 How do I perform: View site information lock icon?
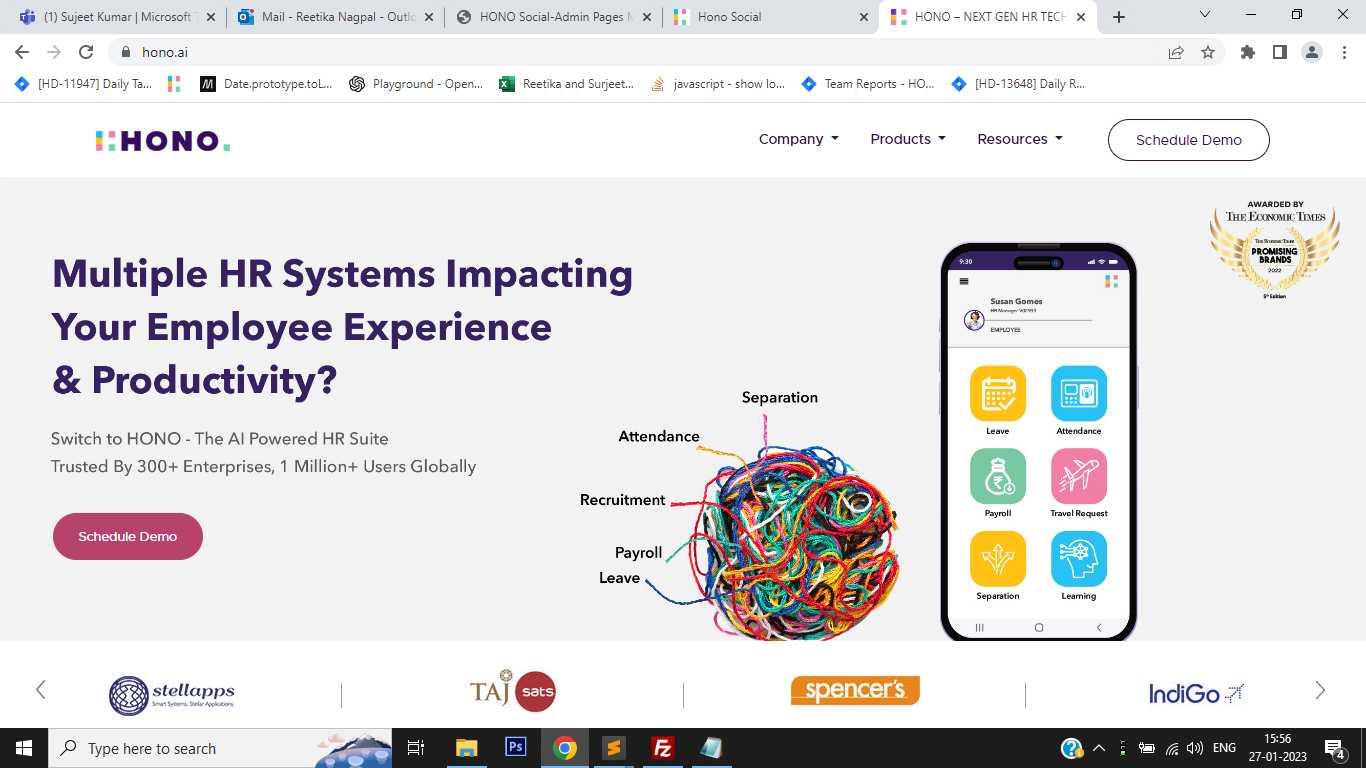pos(126,52)
